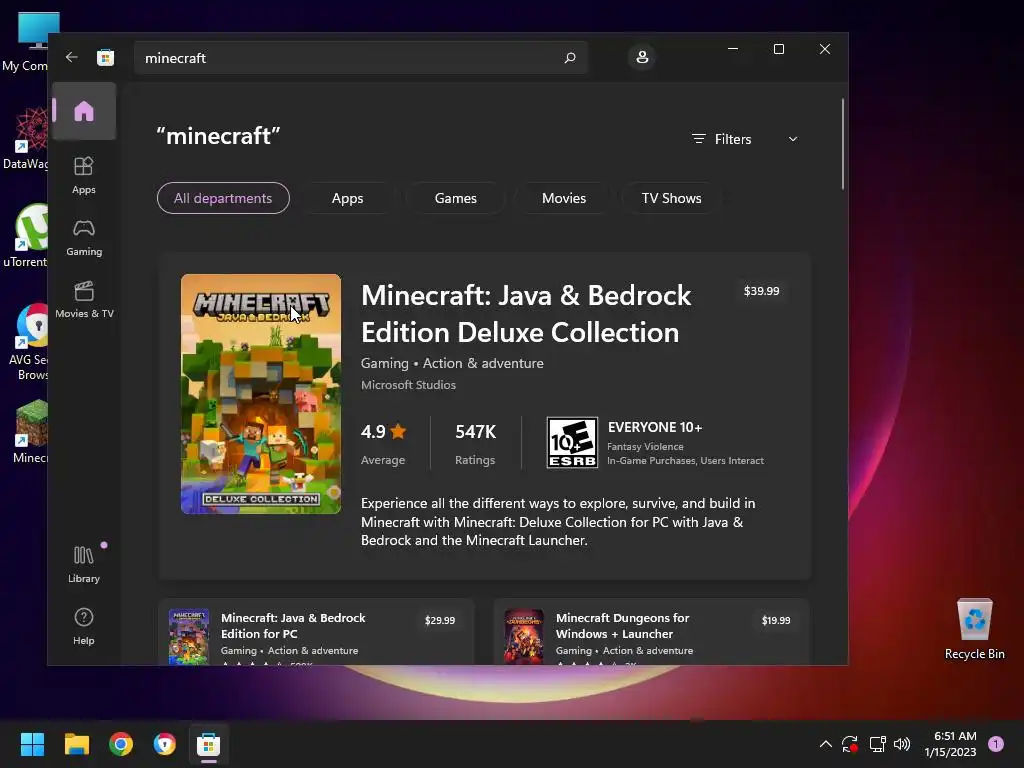The image size is (1024, 768).
Task: Filter results by Games
Action: 456,198
